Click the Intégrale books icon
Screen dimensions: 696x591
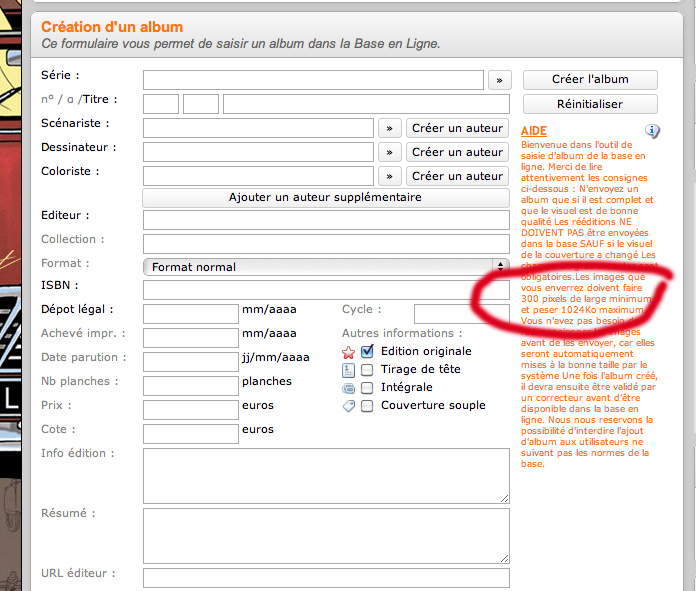348,388
